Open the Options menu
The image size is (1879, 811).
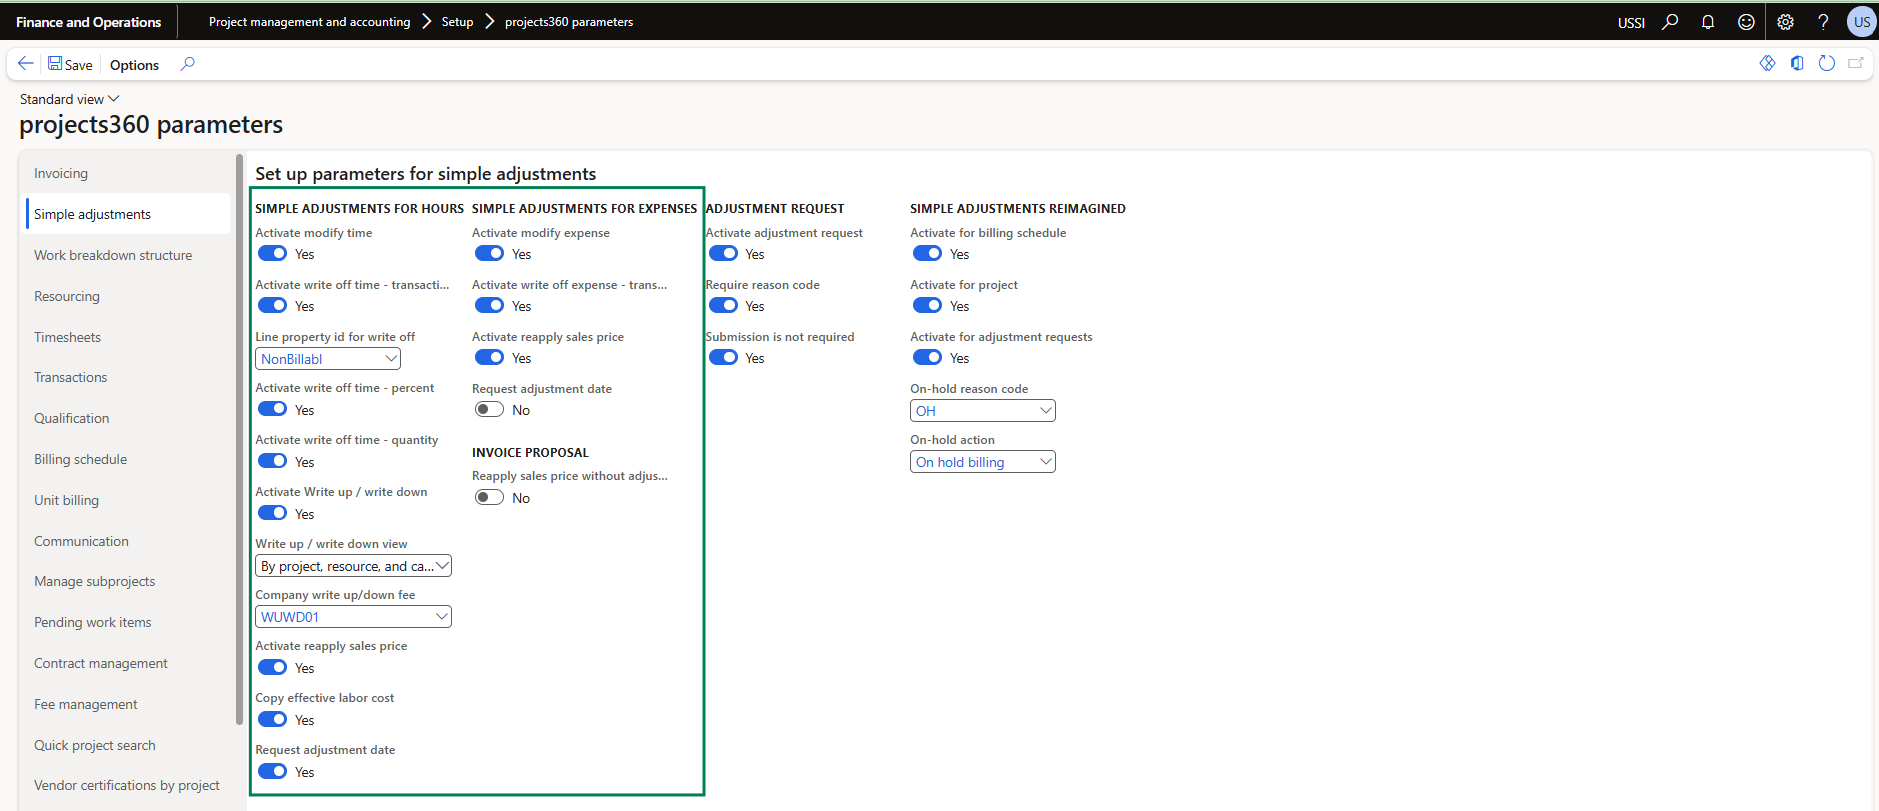(x=134, y=65)
